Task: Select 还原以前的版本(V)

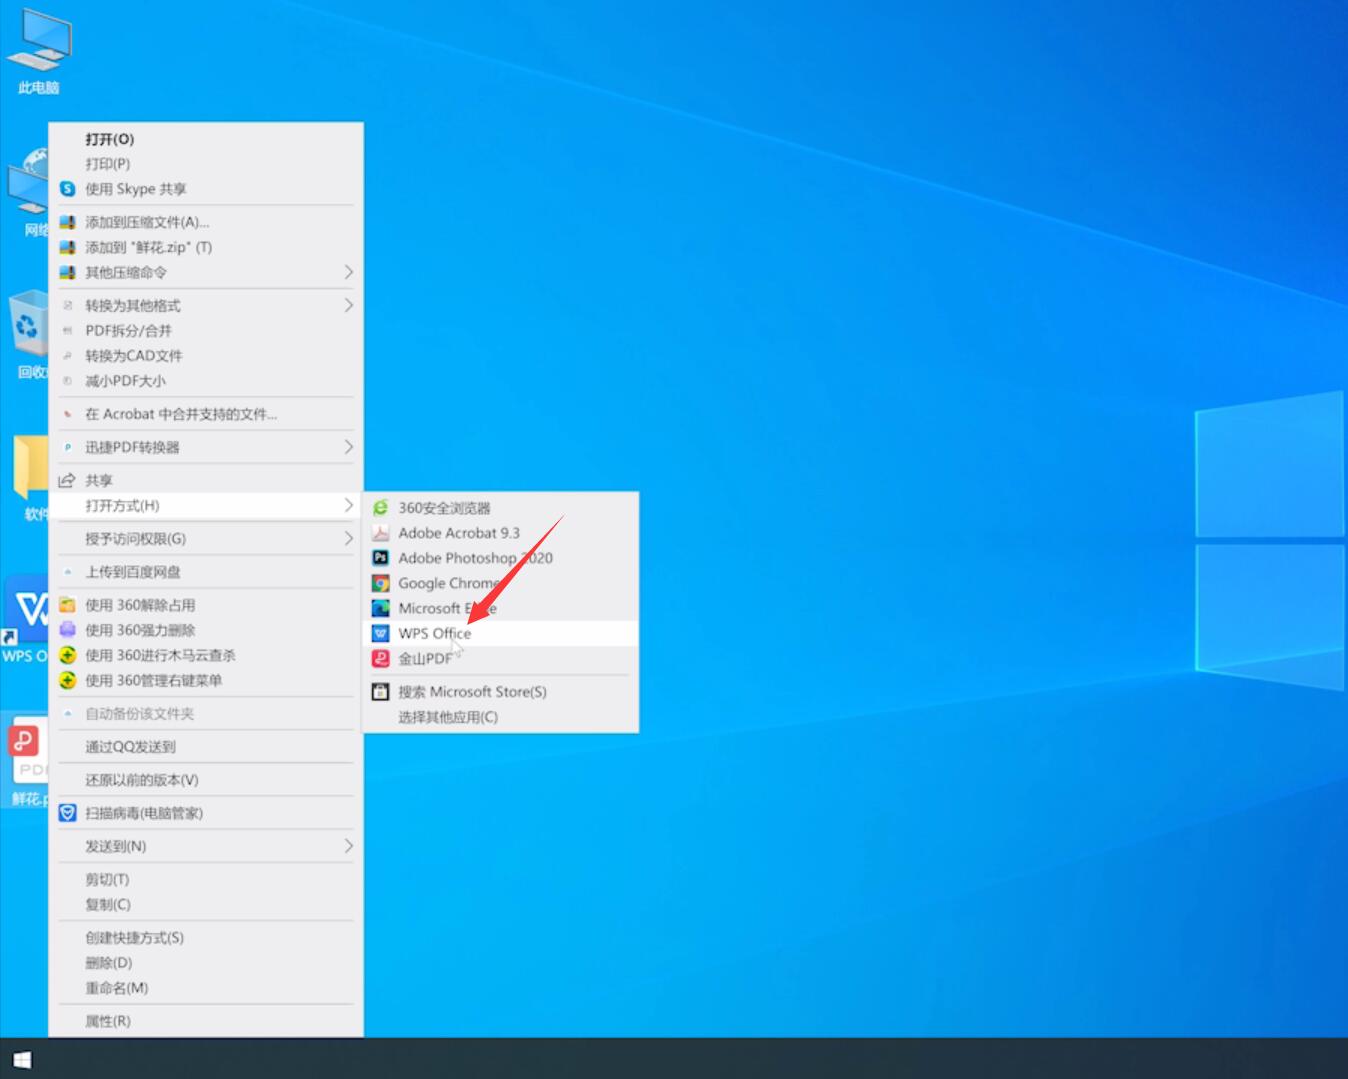Action: pos(206,779)
